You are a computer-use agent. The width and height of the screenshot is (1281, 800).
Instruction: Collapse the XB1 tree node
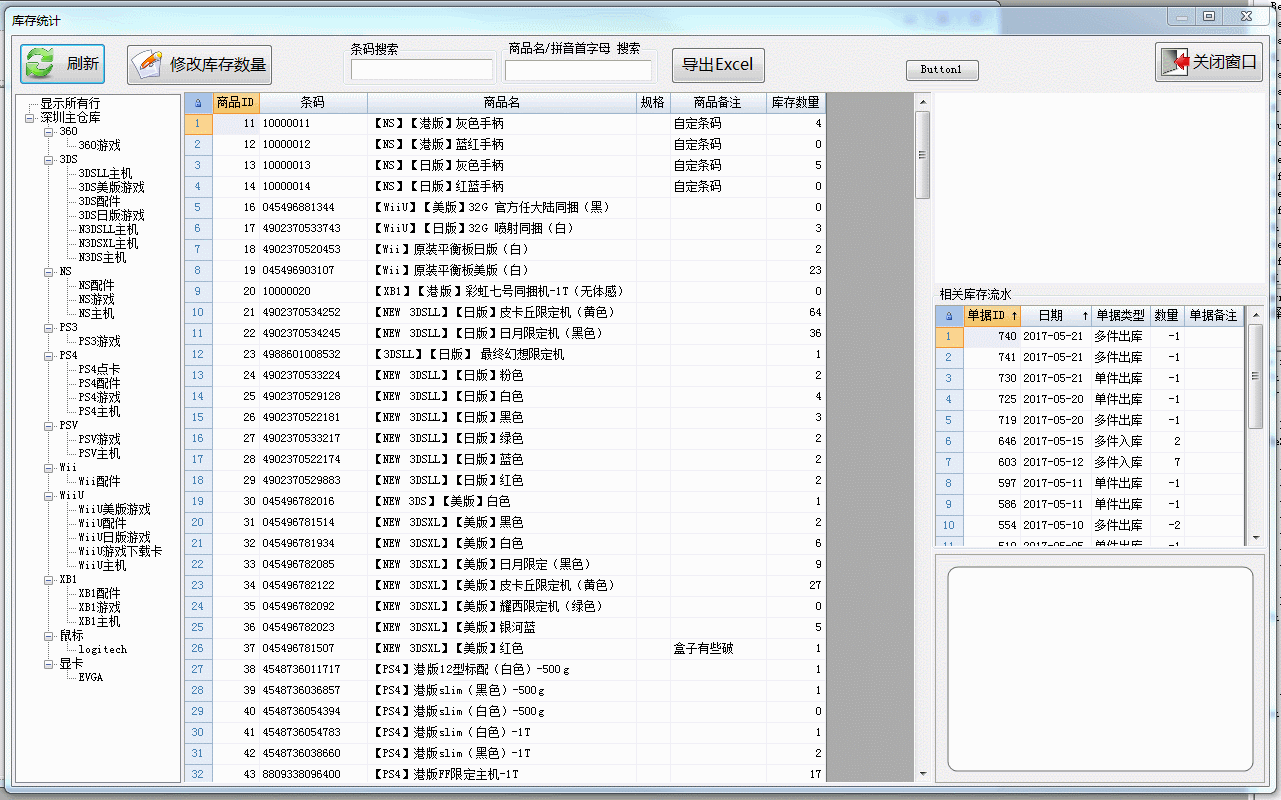[49, 580]
